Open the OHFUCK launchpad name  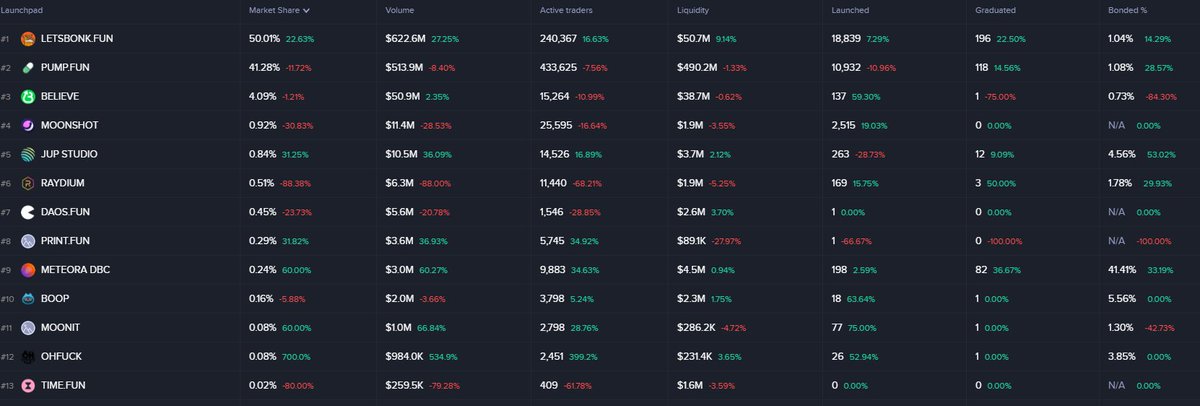(63, 356)
